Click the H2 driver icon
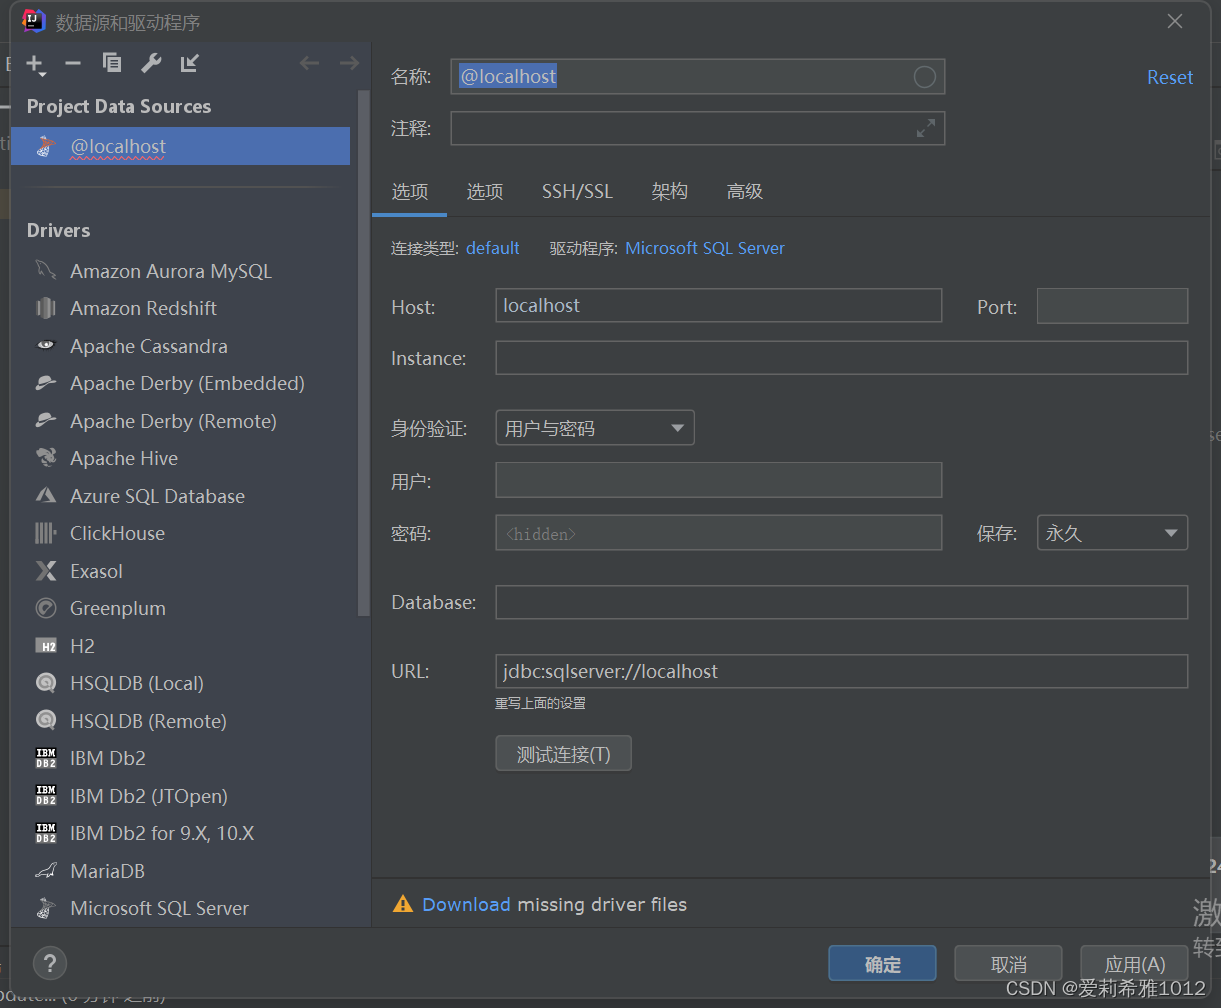1221x1008 pixels. click(46, 646)
